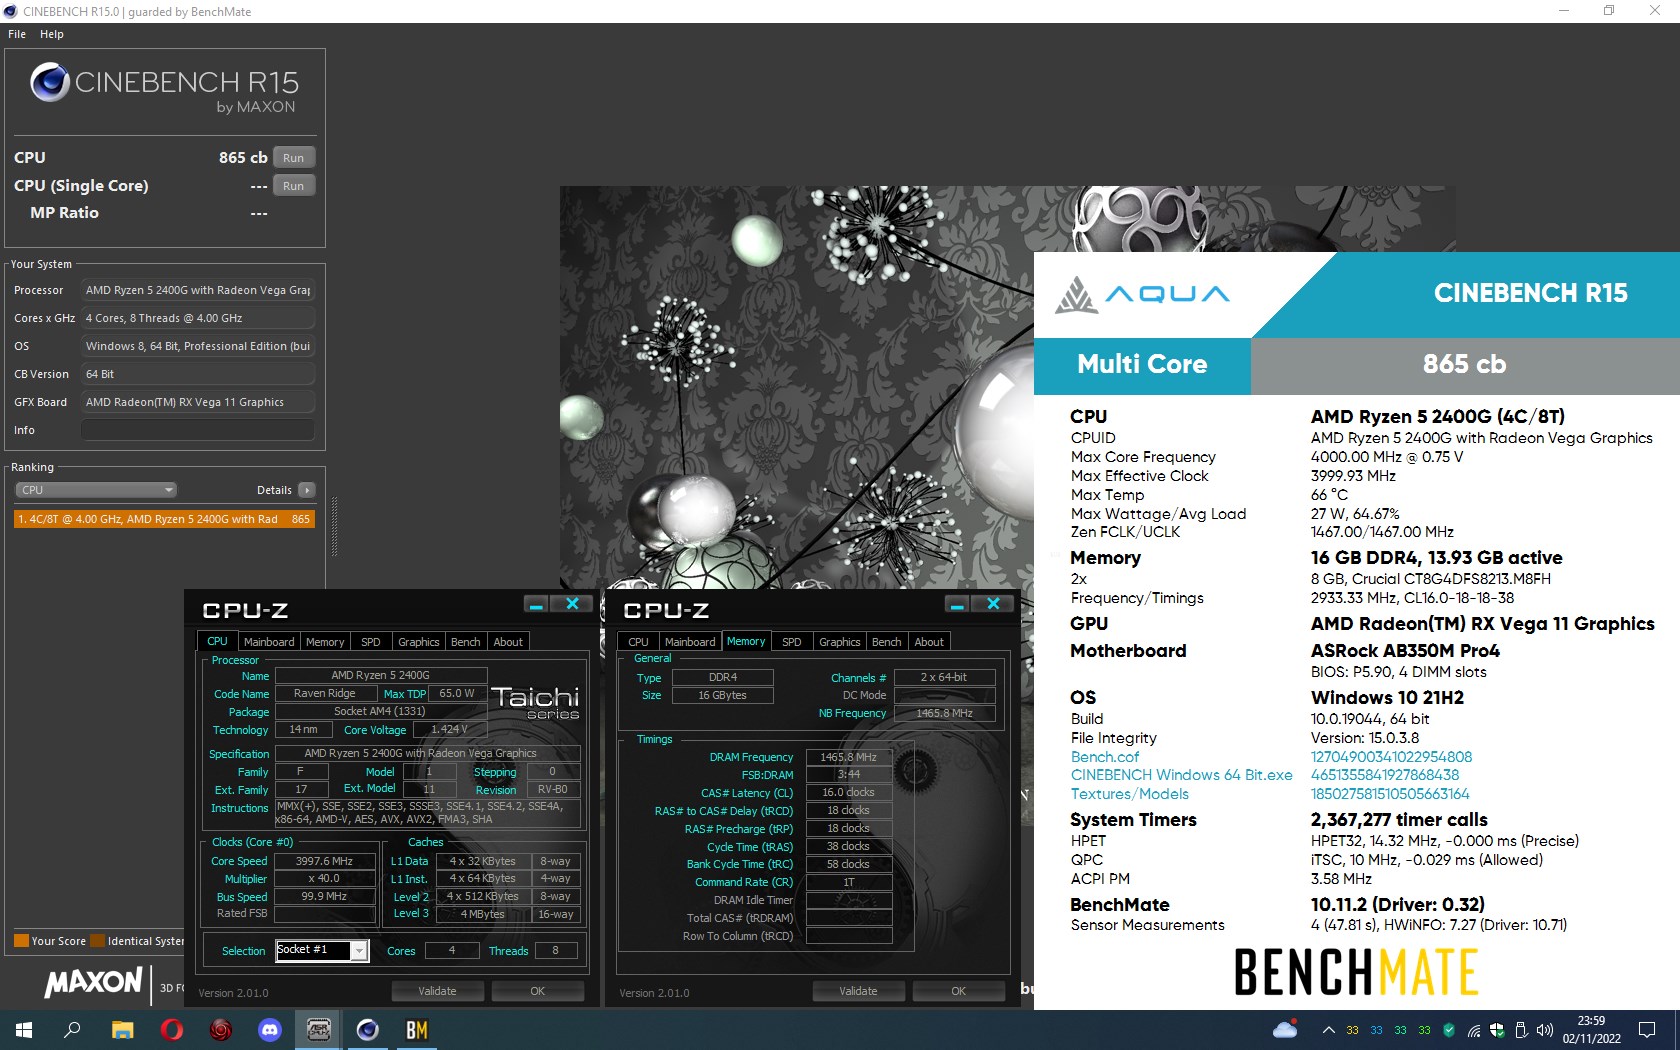Click the Textures/Models hash link

pyautogui.click(x=1390, y=794)
